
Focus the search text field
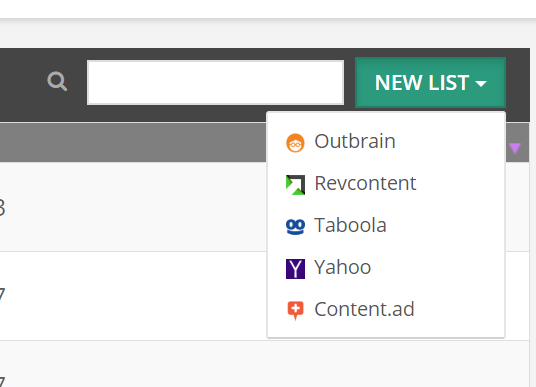(x=215, y=82)
